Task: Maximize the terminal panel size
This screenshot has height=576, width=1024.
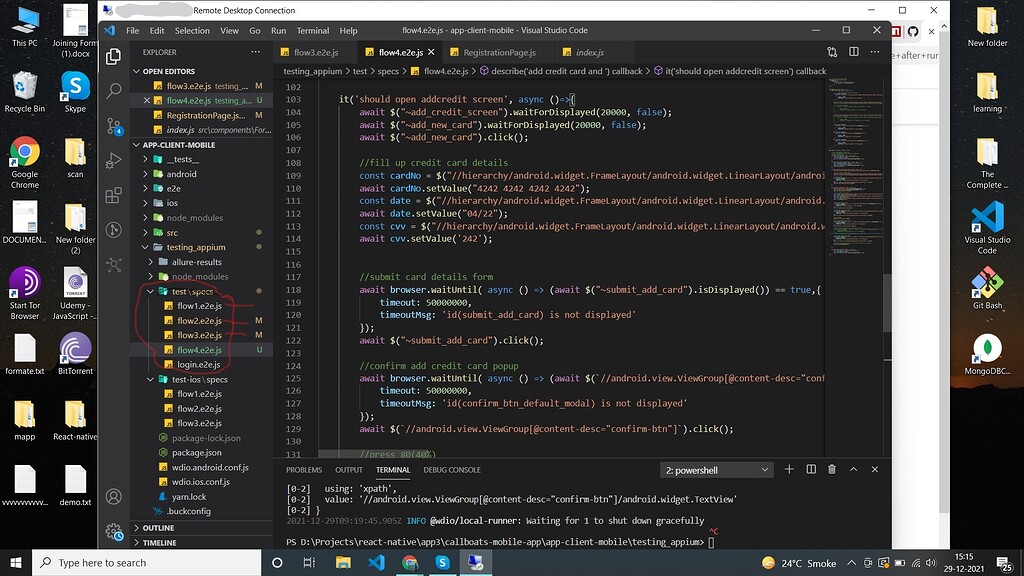Action: click(x=854, y=470)
